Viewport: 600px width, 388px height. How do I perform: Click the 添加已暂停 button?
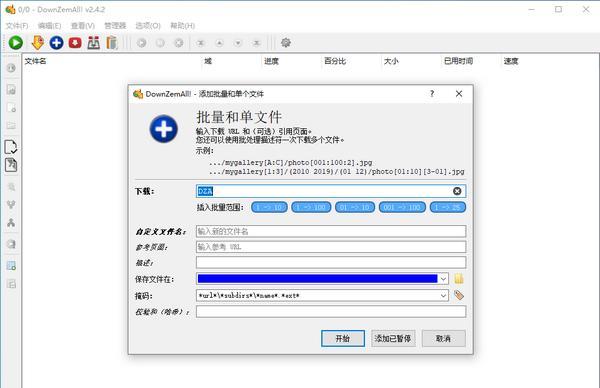[393, 338]
